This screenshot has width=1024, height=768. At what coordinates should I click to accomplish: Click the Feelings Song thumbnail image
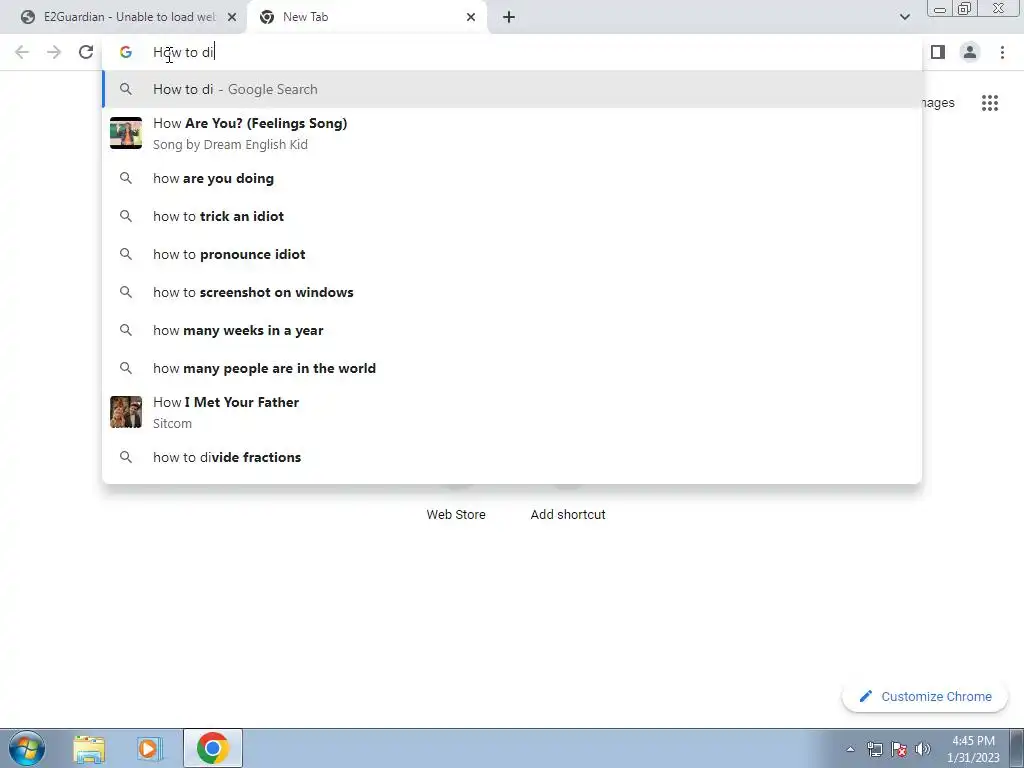(125, 133)
